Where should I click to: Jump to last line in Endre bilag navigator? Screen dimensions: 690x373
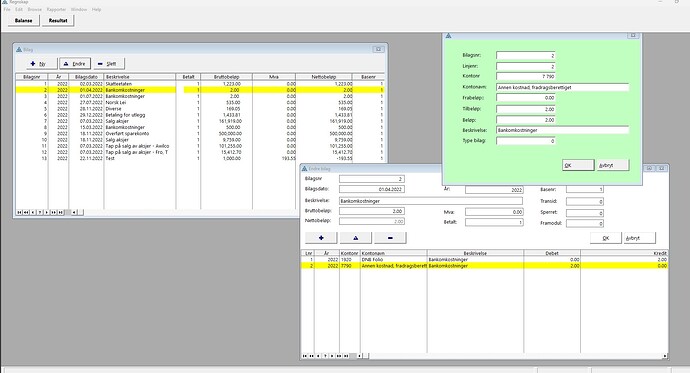(346, 356)
